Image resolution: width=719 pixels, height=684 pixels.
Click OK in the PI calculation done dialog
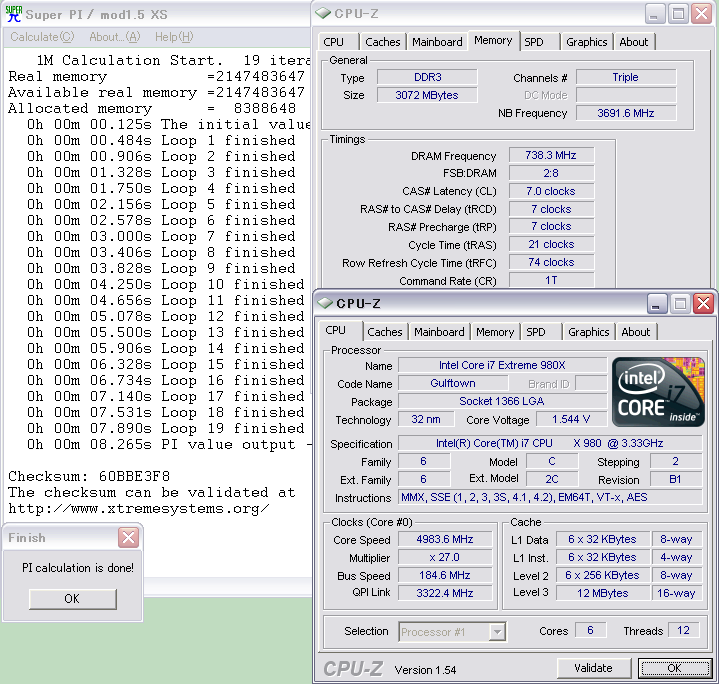pyautogui.click(x=72, y=599)
